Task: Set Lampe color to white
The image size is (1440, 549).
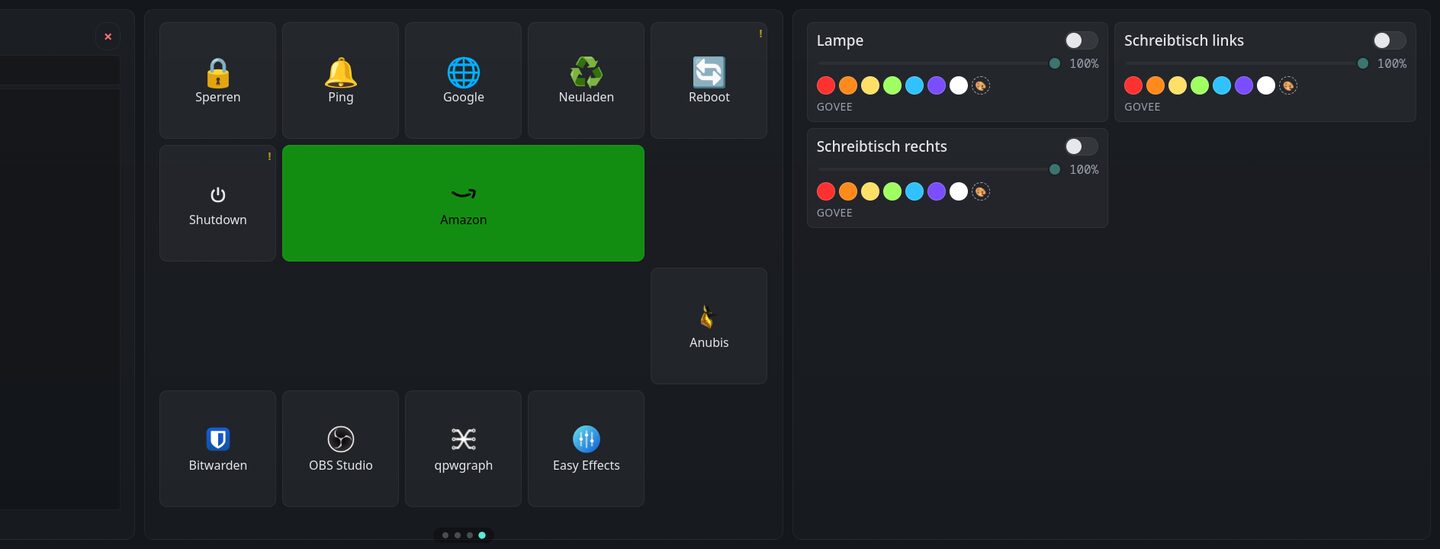Action: (x=958, y=86)
